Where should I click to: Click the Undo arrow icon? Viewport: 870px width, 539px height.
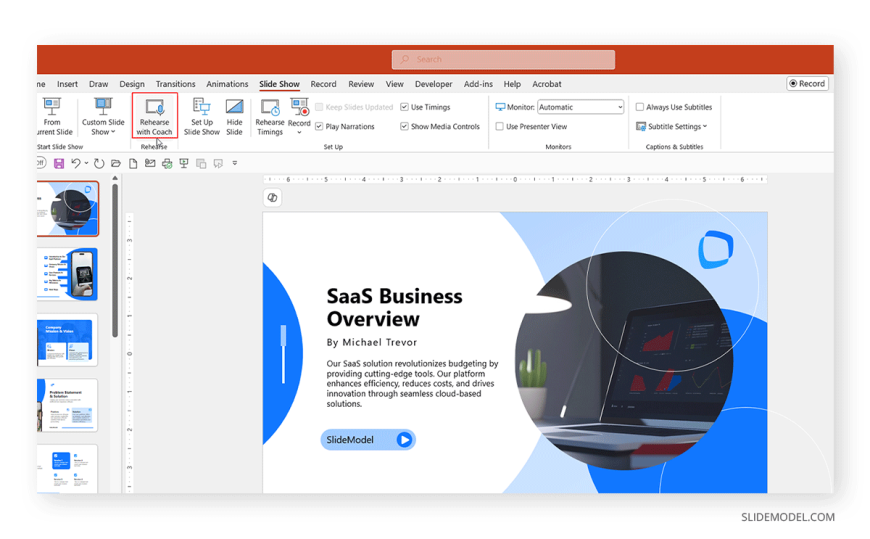point(76,163)
